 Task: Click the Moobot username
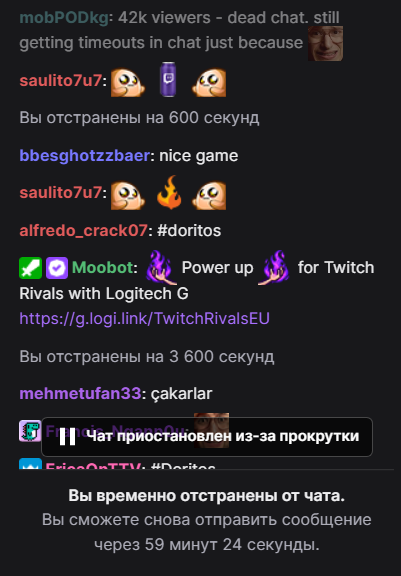(x=102, y=268)
